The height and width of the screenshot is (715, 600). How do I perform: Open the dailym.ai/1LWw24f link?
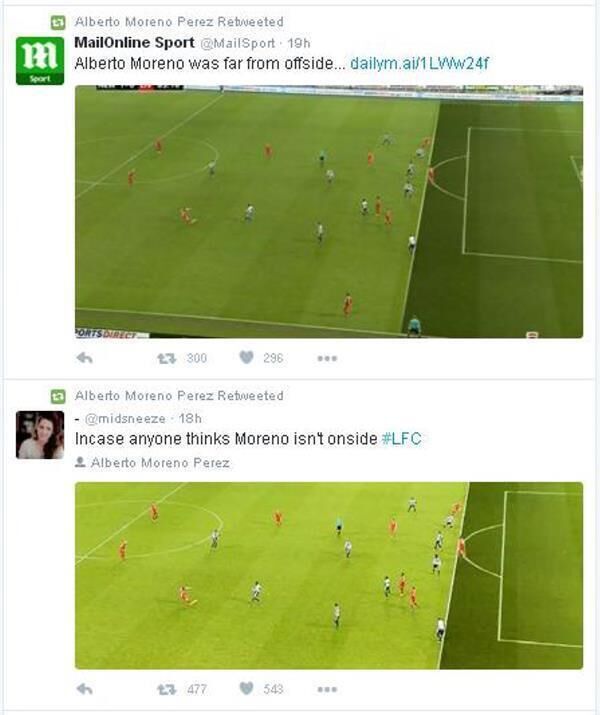pos(419,63)
